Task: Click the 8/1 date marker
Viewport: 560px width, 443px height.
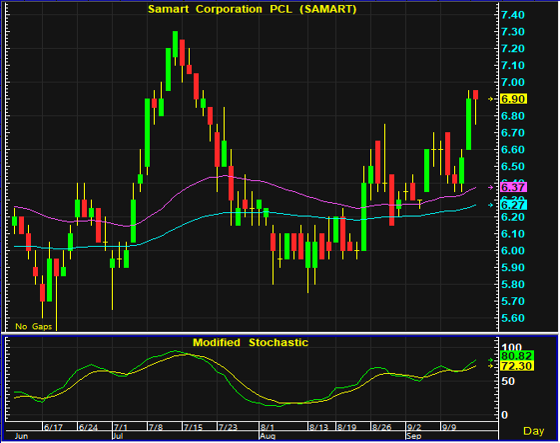Action: coord(268,427)
